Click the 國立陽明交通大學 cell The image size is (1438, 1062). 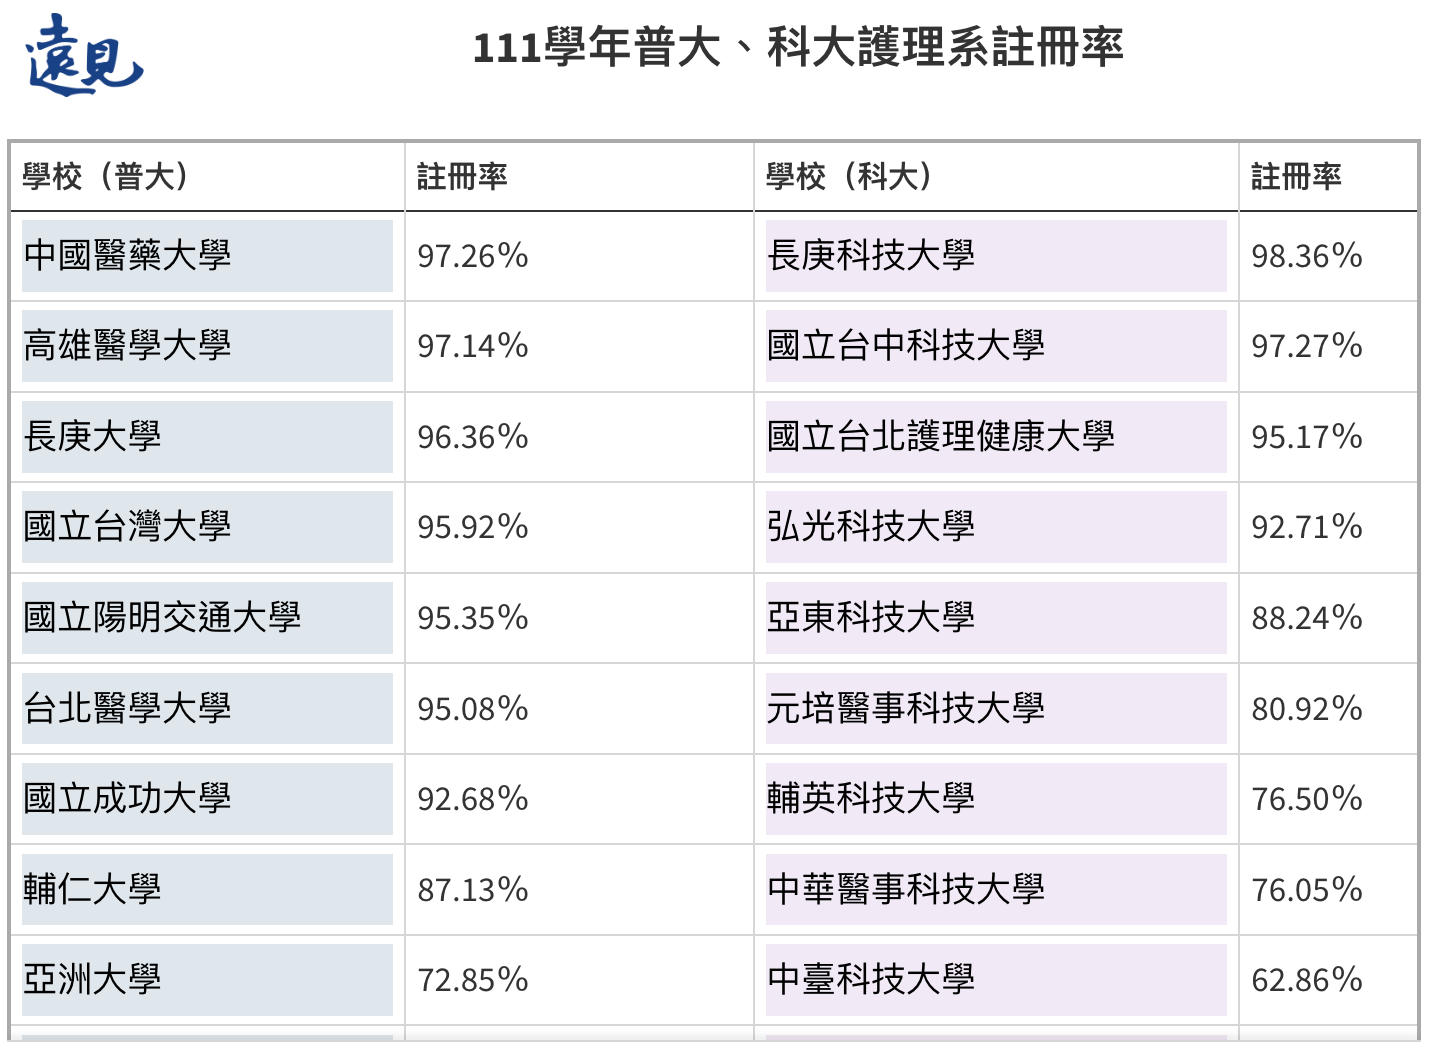pyautogui.click(x=207, y=618)
